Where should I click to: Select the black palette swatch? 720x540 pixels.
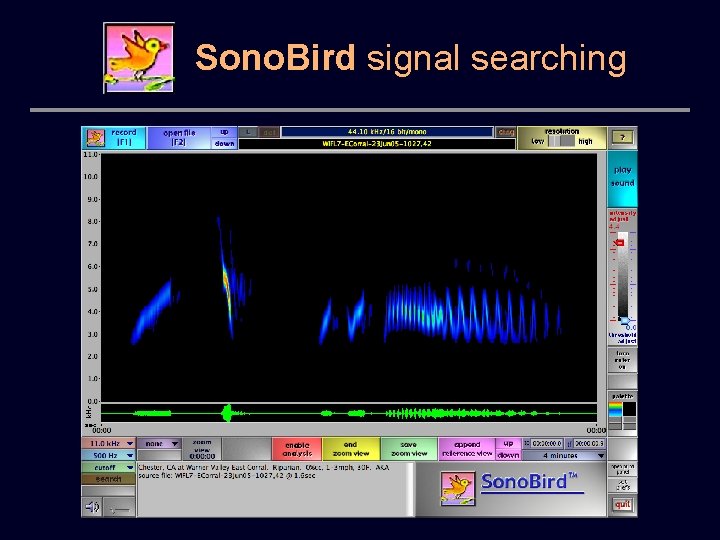(630, 409)
